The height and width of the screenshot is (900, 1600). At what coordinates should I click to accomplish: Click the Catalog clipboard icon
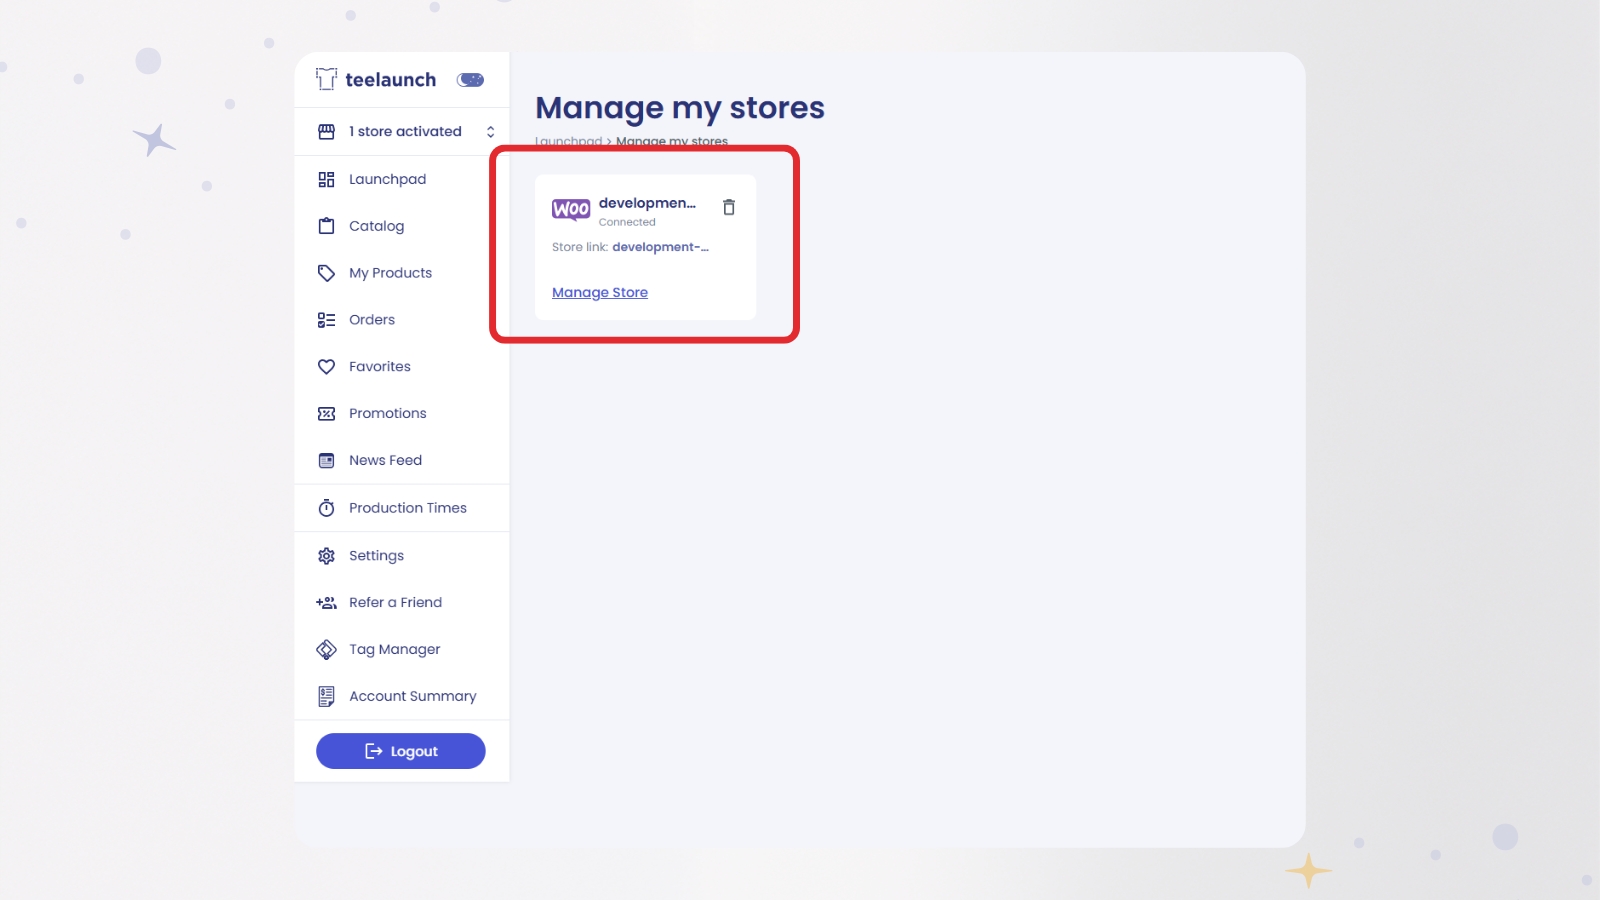[x=326, y=226]
